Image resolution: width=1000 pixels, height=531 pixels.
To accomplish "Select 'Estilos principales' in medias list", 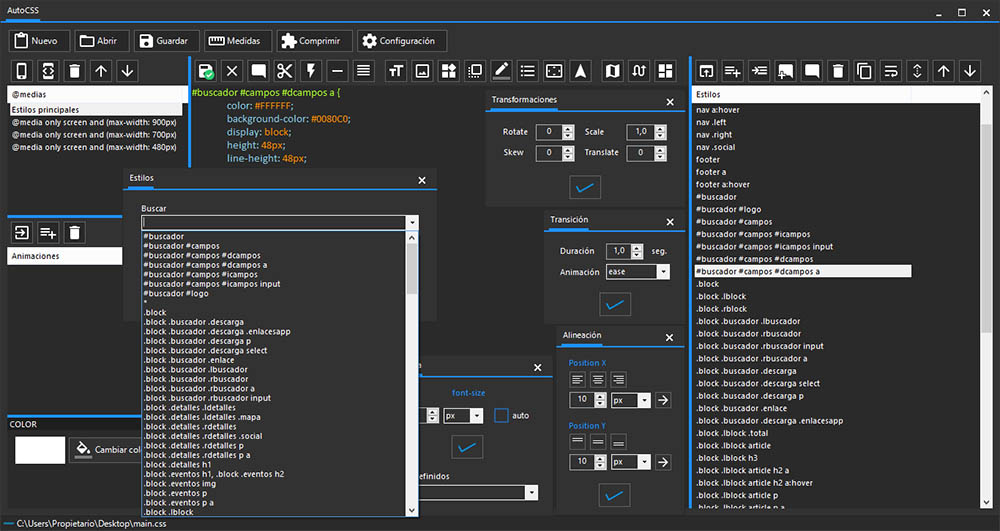I will point(96,110).
